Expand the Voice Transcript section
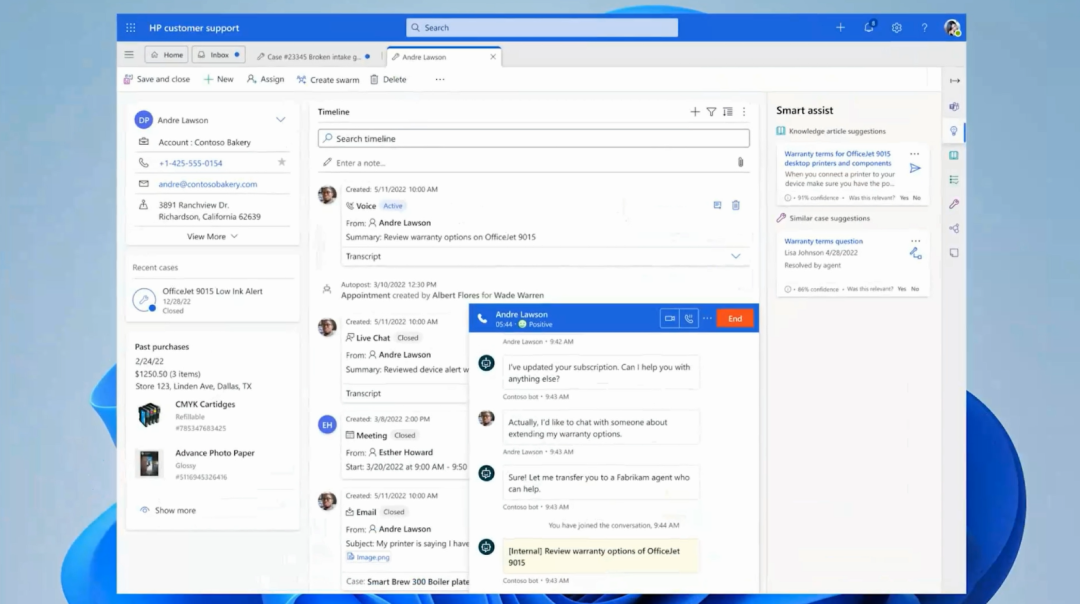 point(736,256)
